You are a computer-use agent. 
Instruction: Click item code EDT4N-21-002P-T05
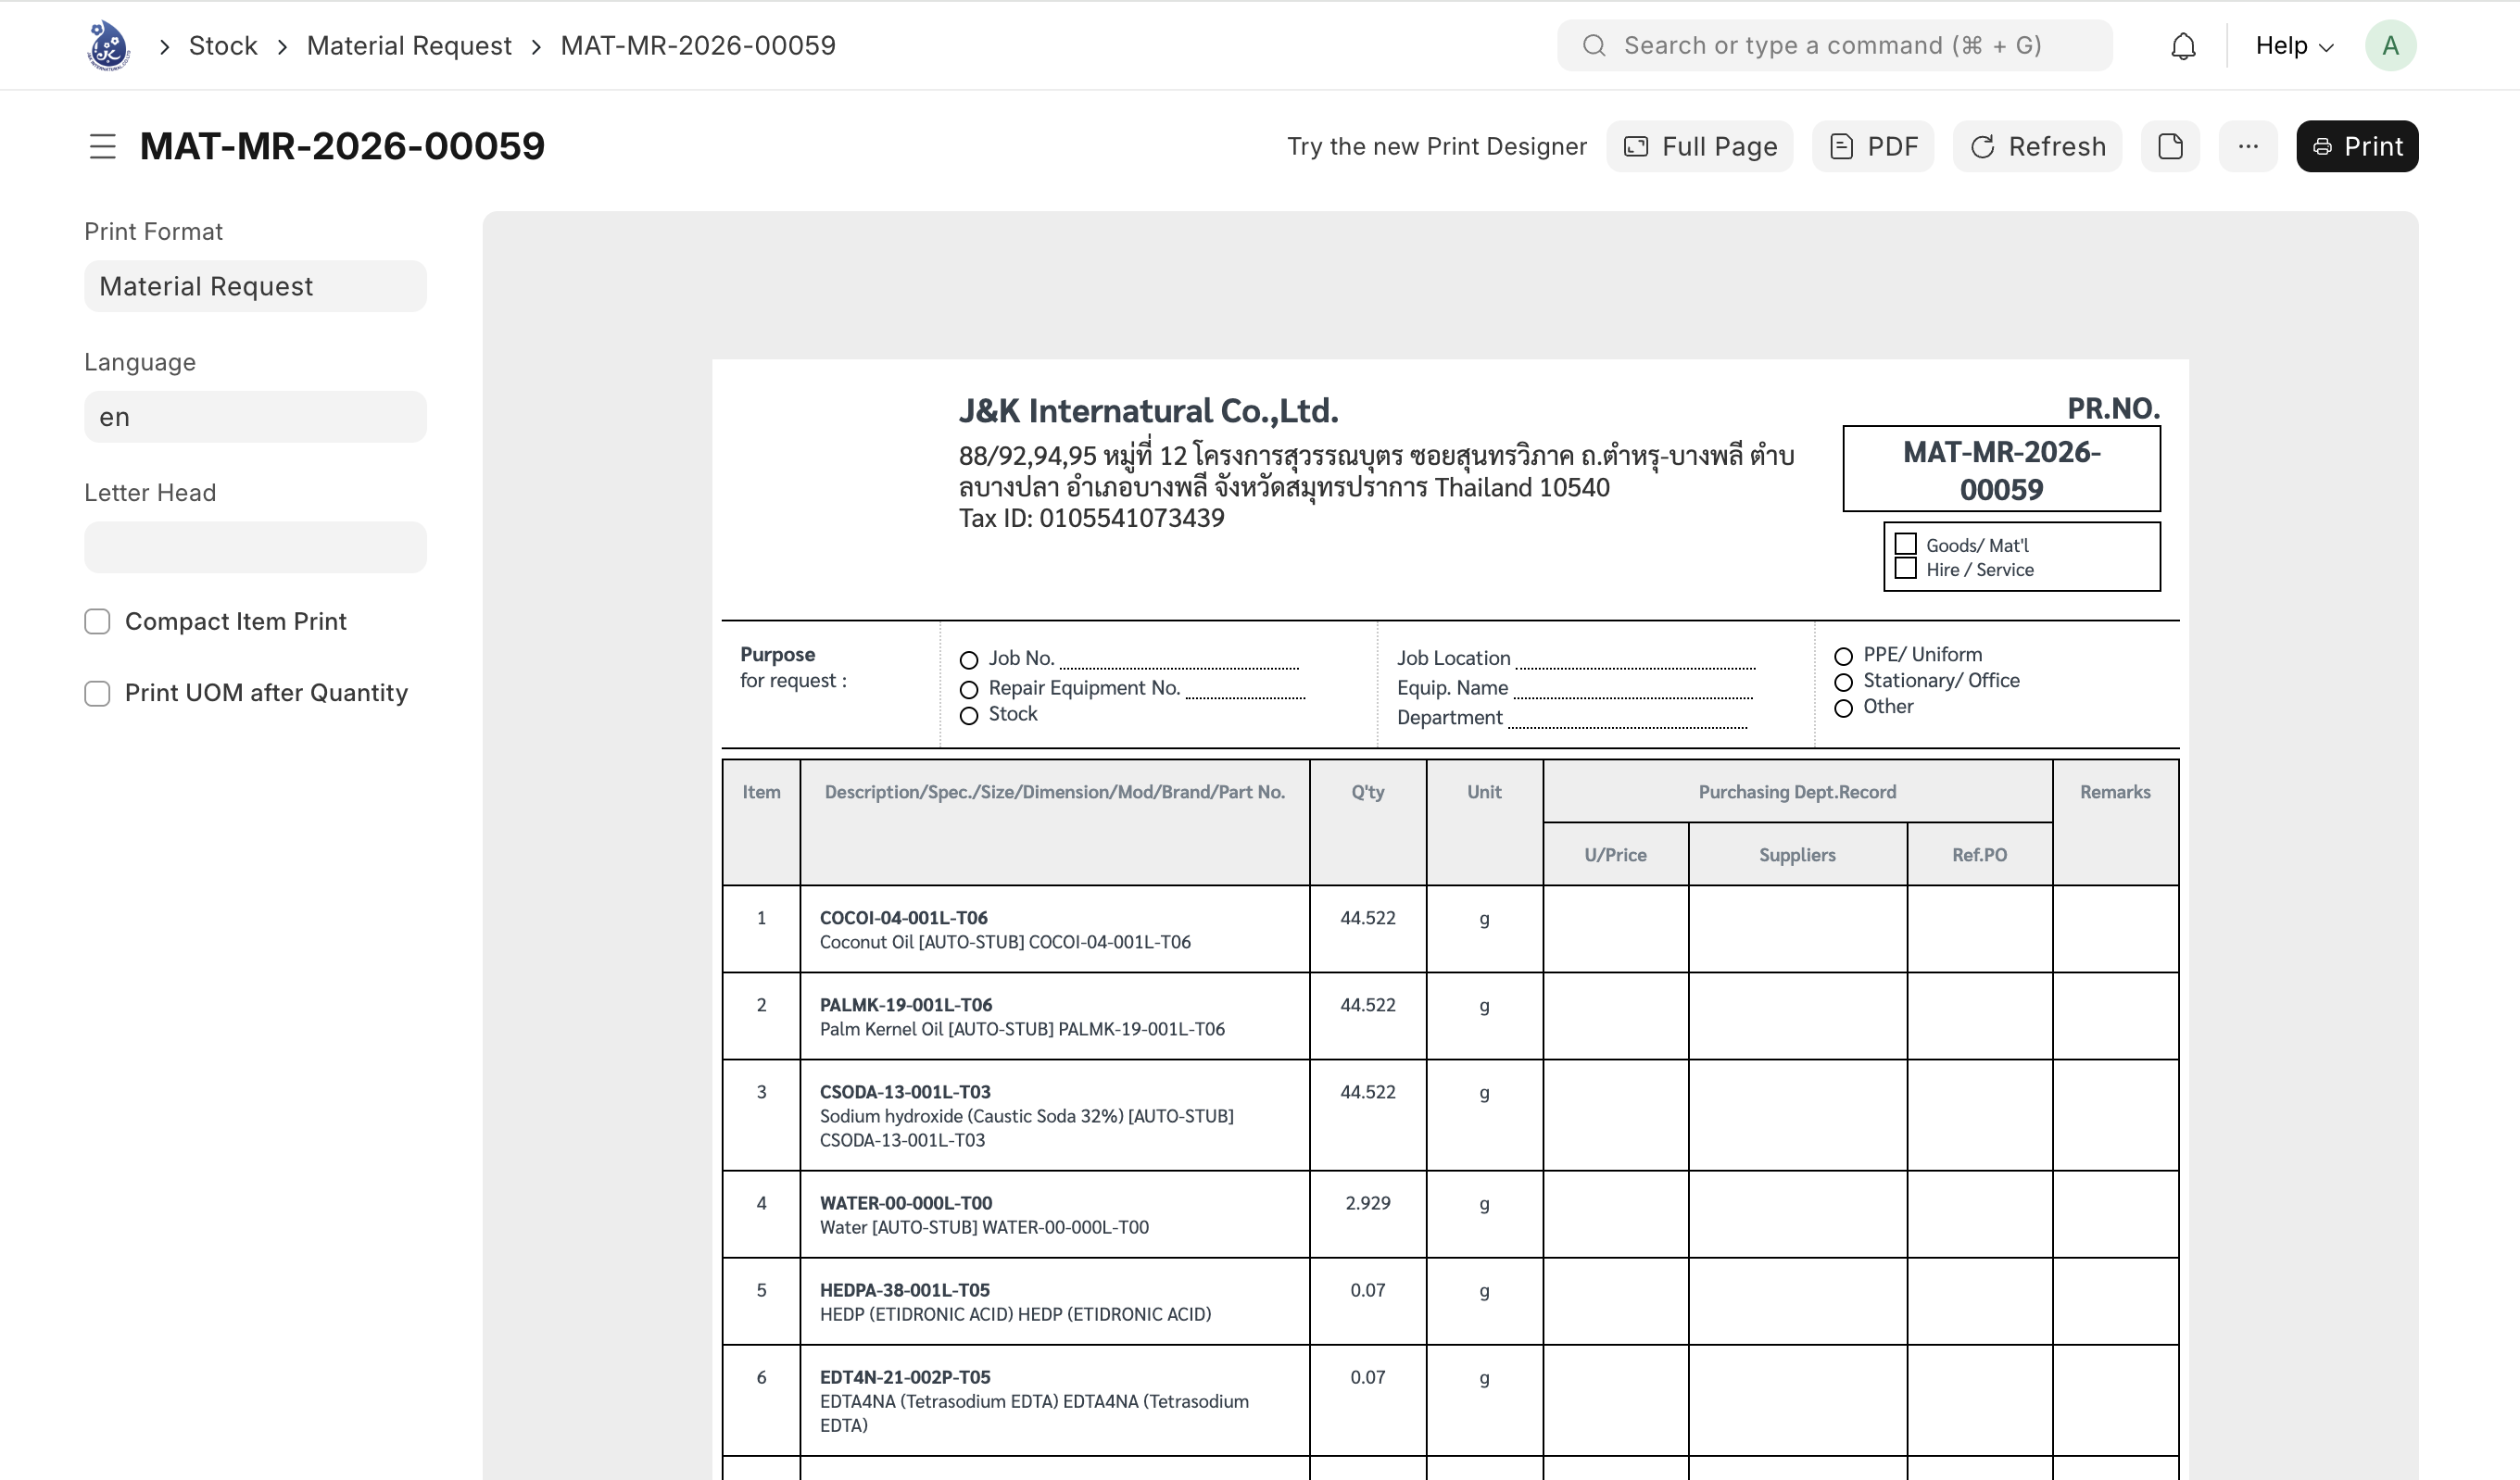(x=905, y=1377)
